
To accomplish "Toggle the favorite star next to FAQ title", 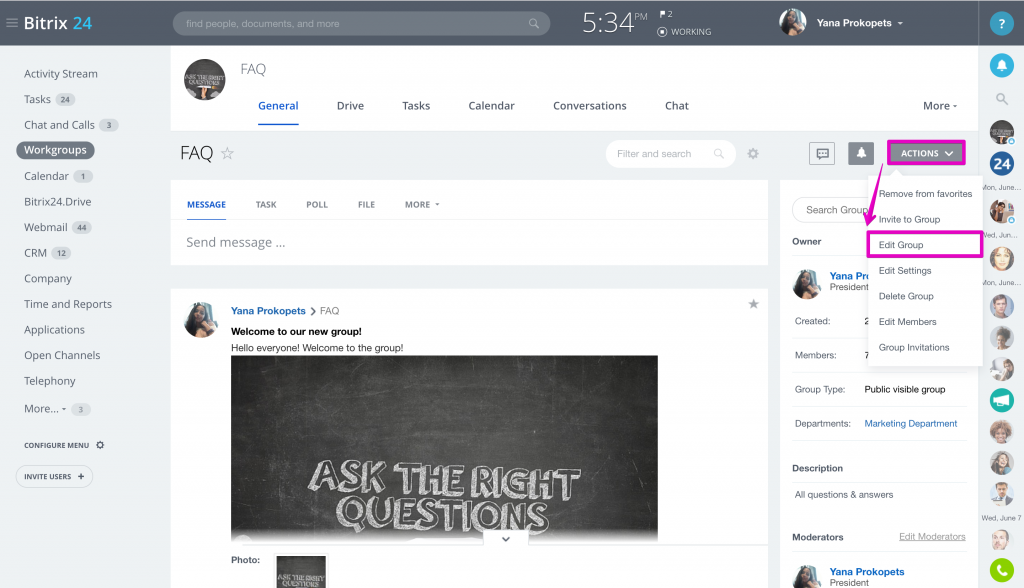I will (227, 154).
